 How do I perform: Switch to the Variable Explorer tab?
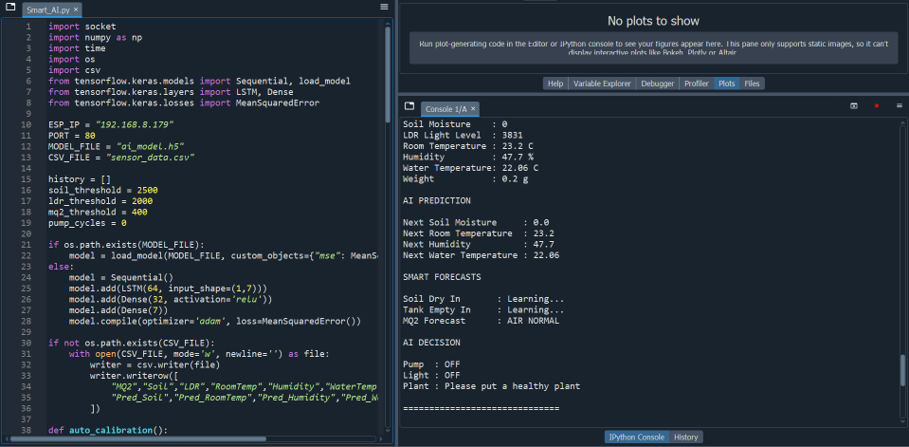[x=602, y=83]
